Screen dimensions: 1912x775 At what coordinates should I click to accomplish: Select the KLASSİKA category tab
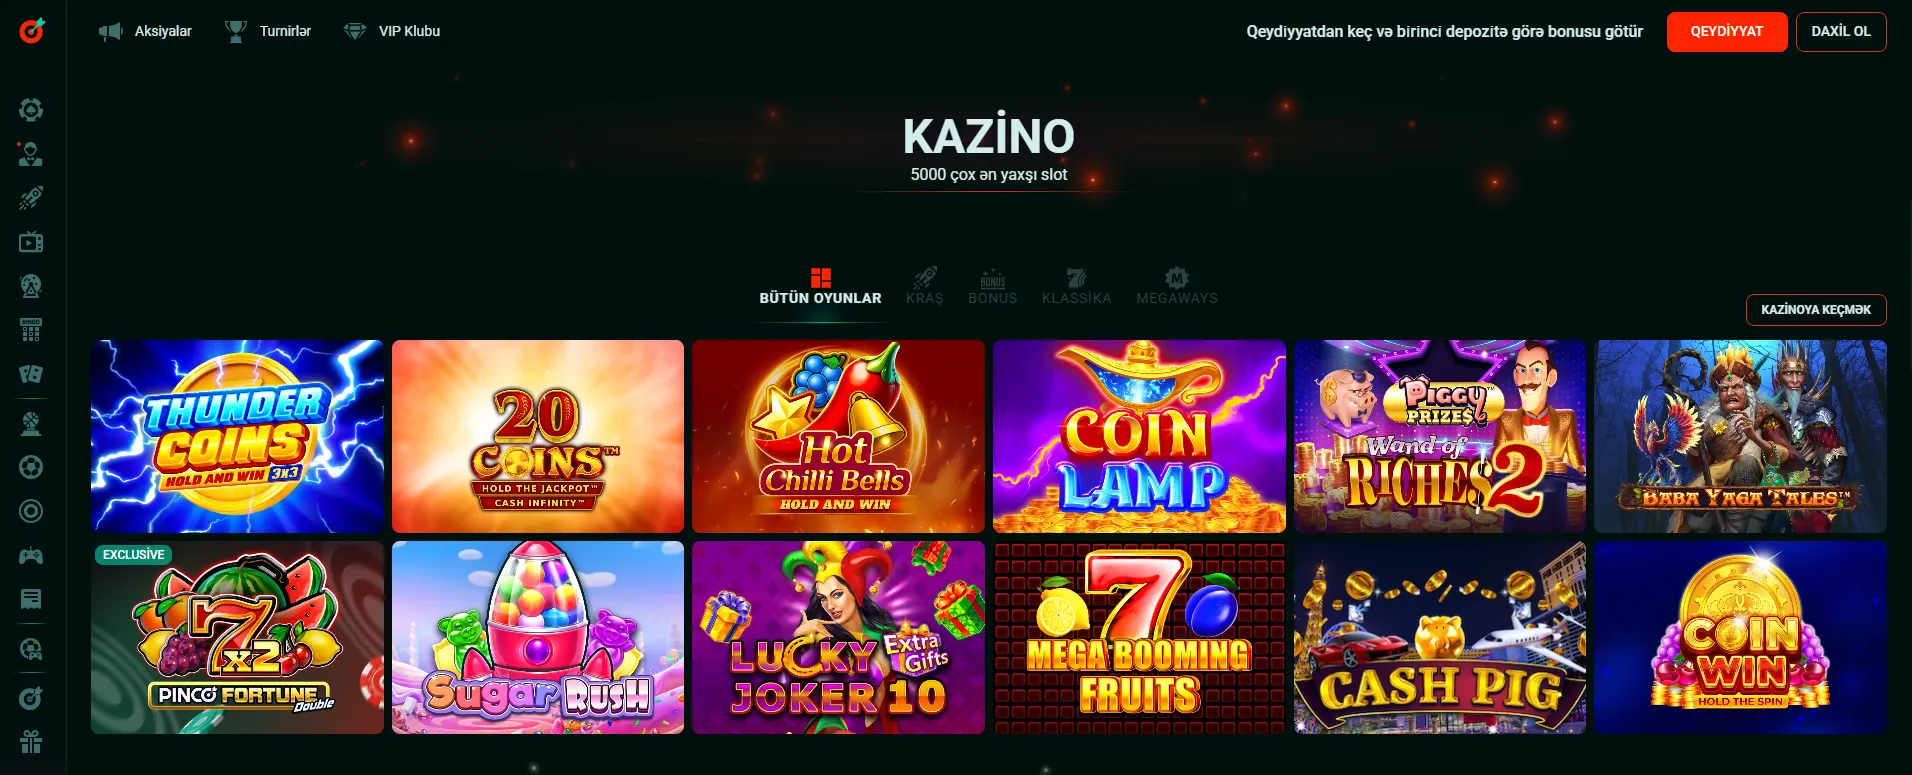1077,286
